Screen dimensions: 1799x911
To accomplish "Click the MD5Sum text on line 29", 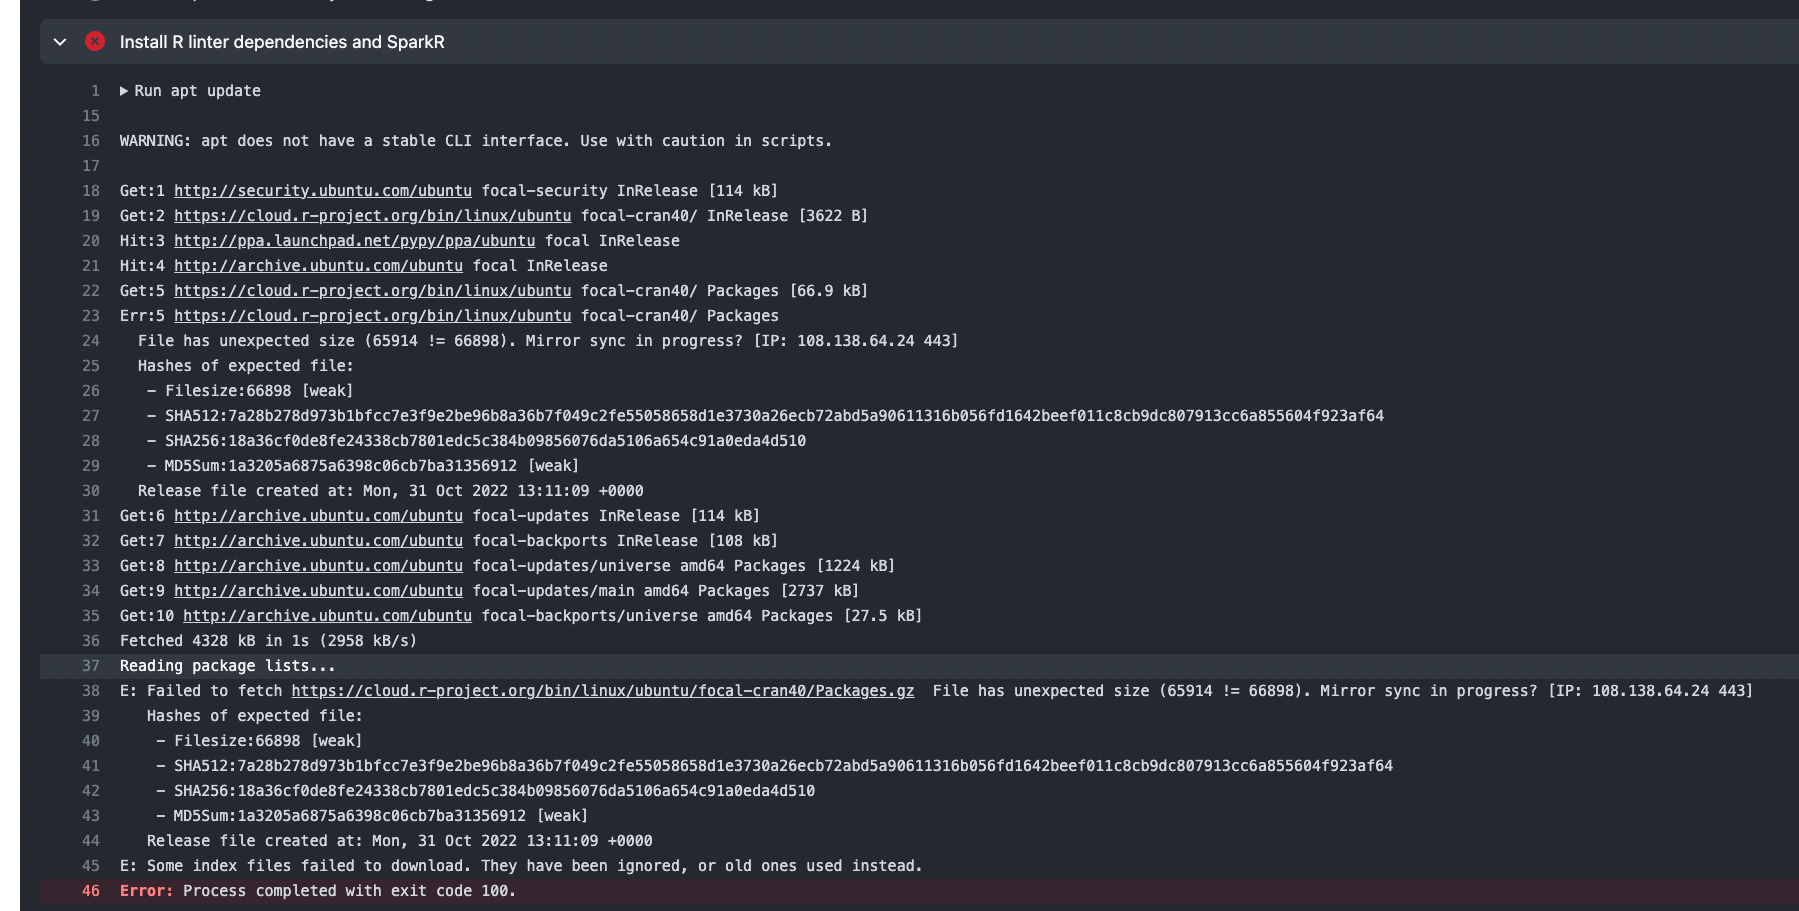I will (x=372, y=466).
